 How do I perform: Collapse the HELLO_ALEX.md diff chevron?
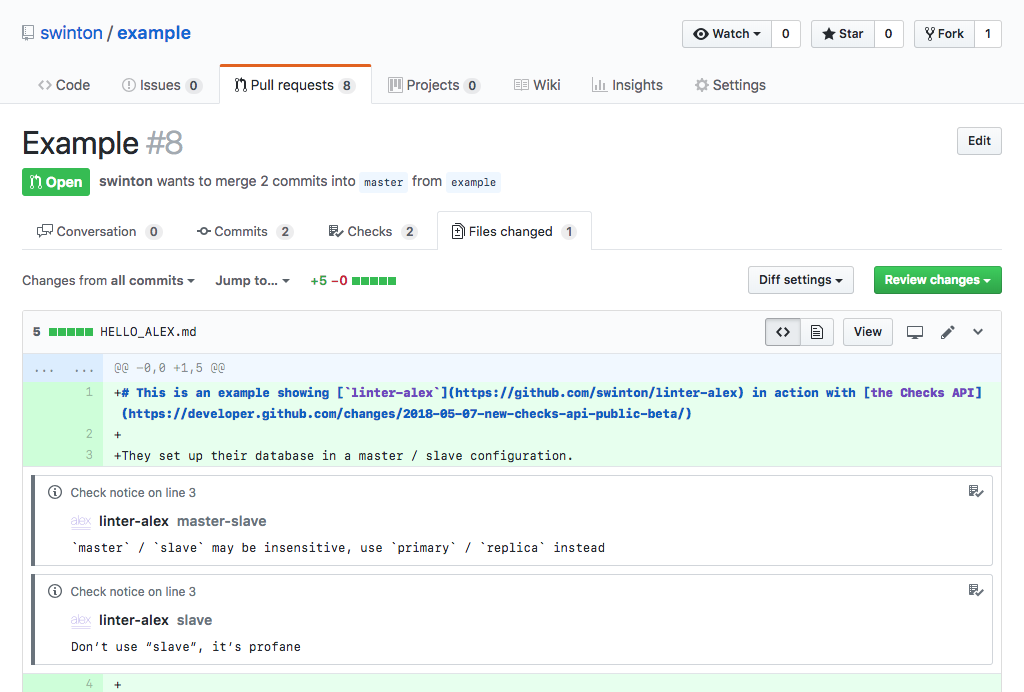click(978, 332)
